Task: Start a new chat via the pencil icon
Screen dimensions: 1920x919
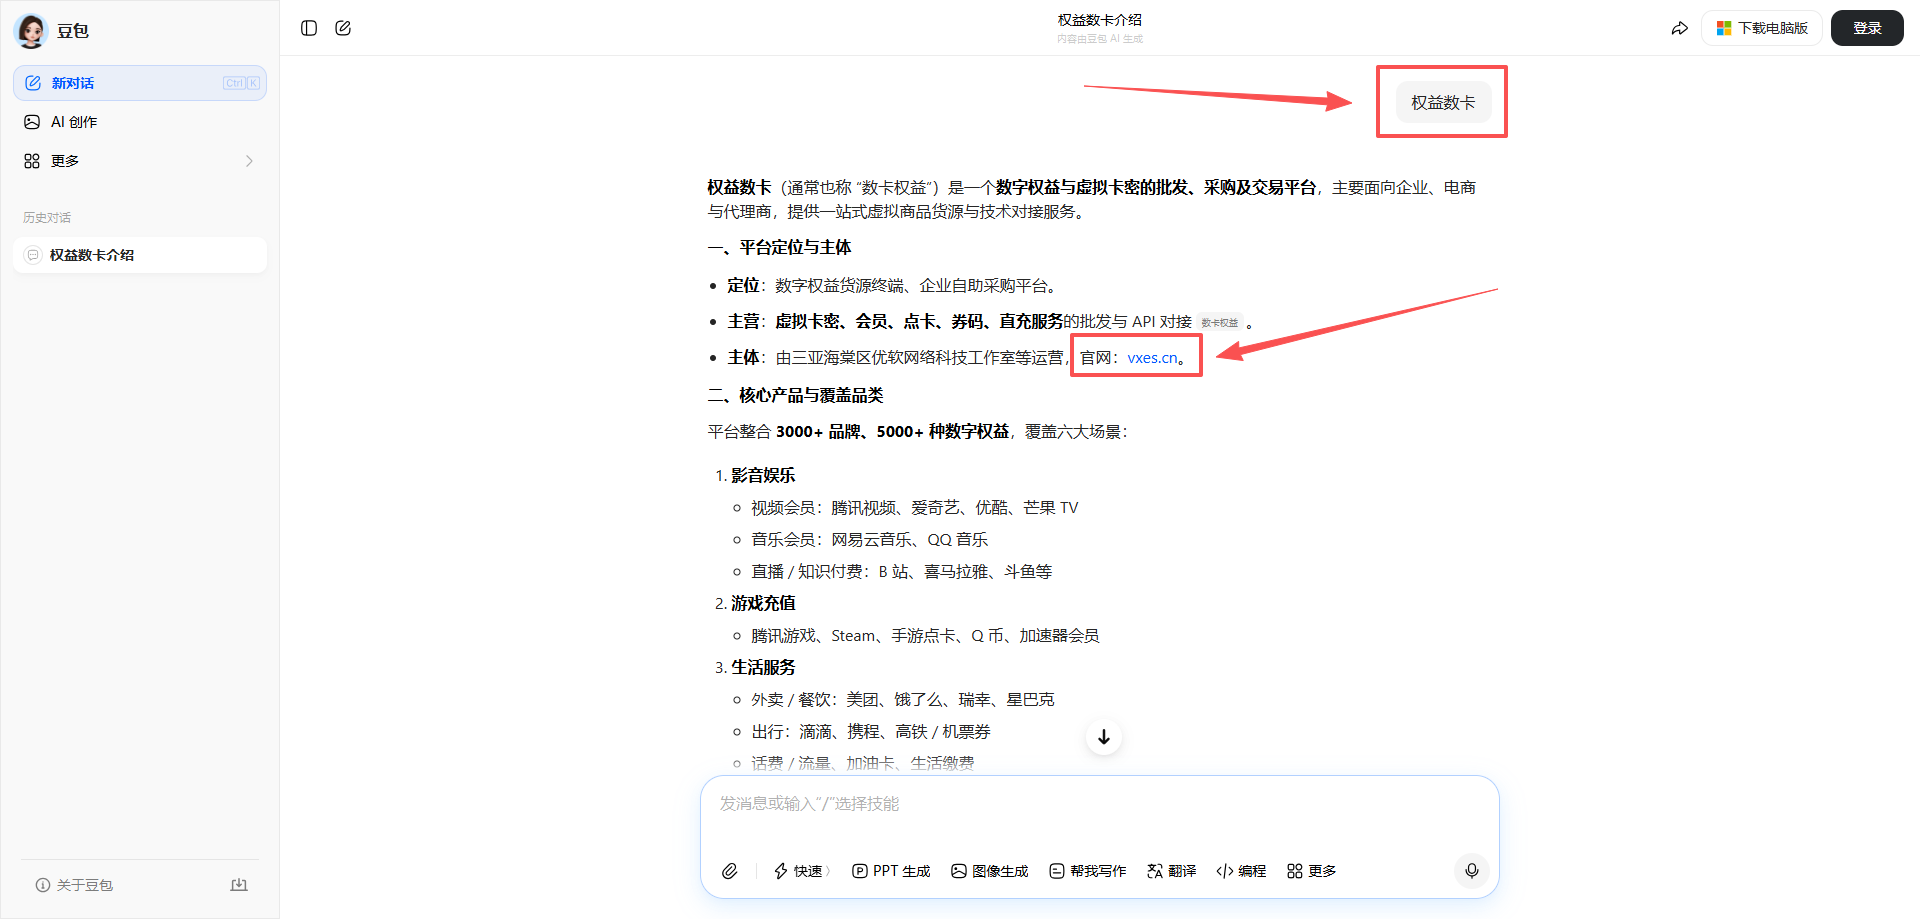Action: pos(343,28)
